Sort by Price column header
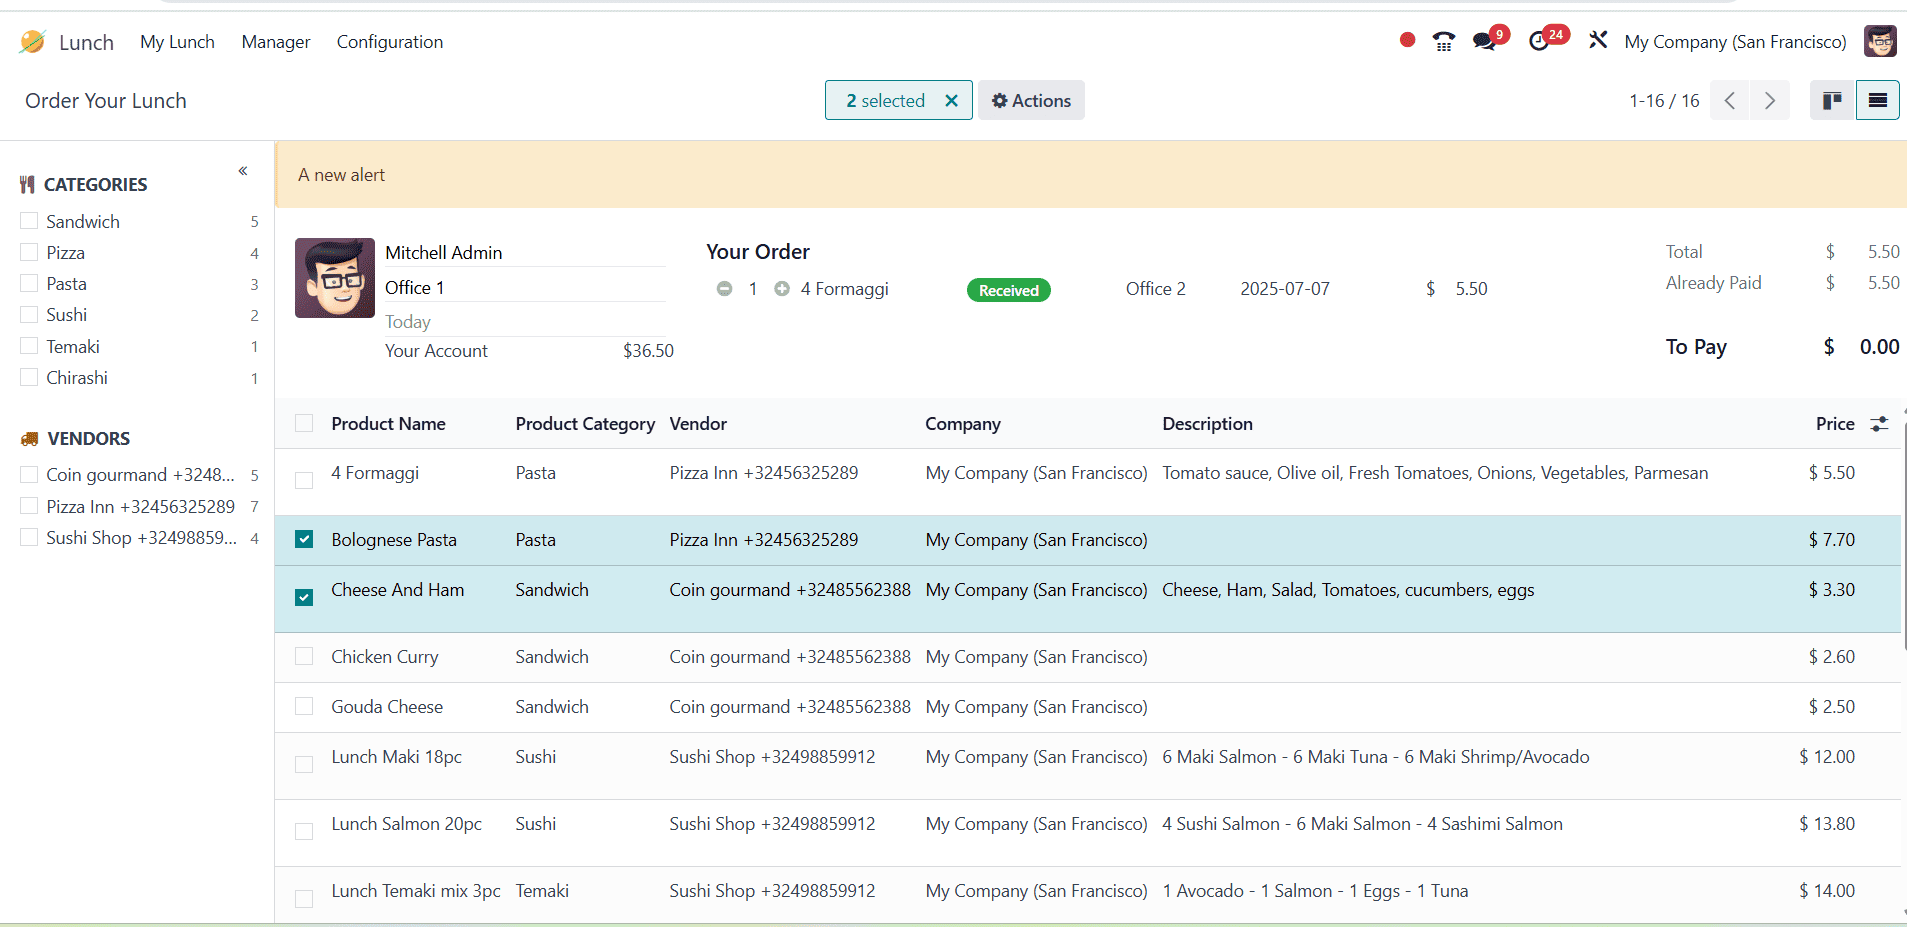The width and height of the screenshot is (1907, 927). click(x=1835, y=424)
